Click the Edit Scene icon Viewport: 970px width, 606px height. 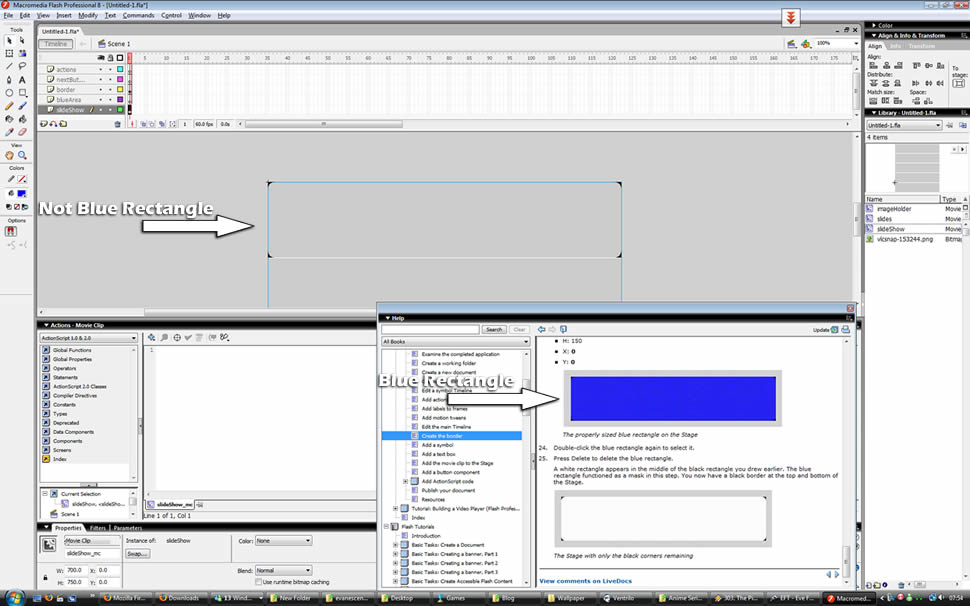(x=791, y=44)
